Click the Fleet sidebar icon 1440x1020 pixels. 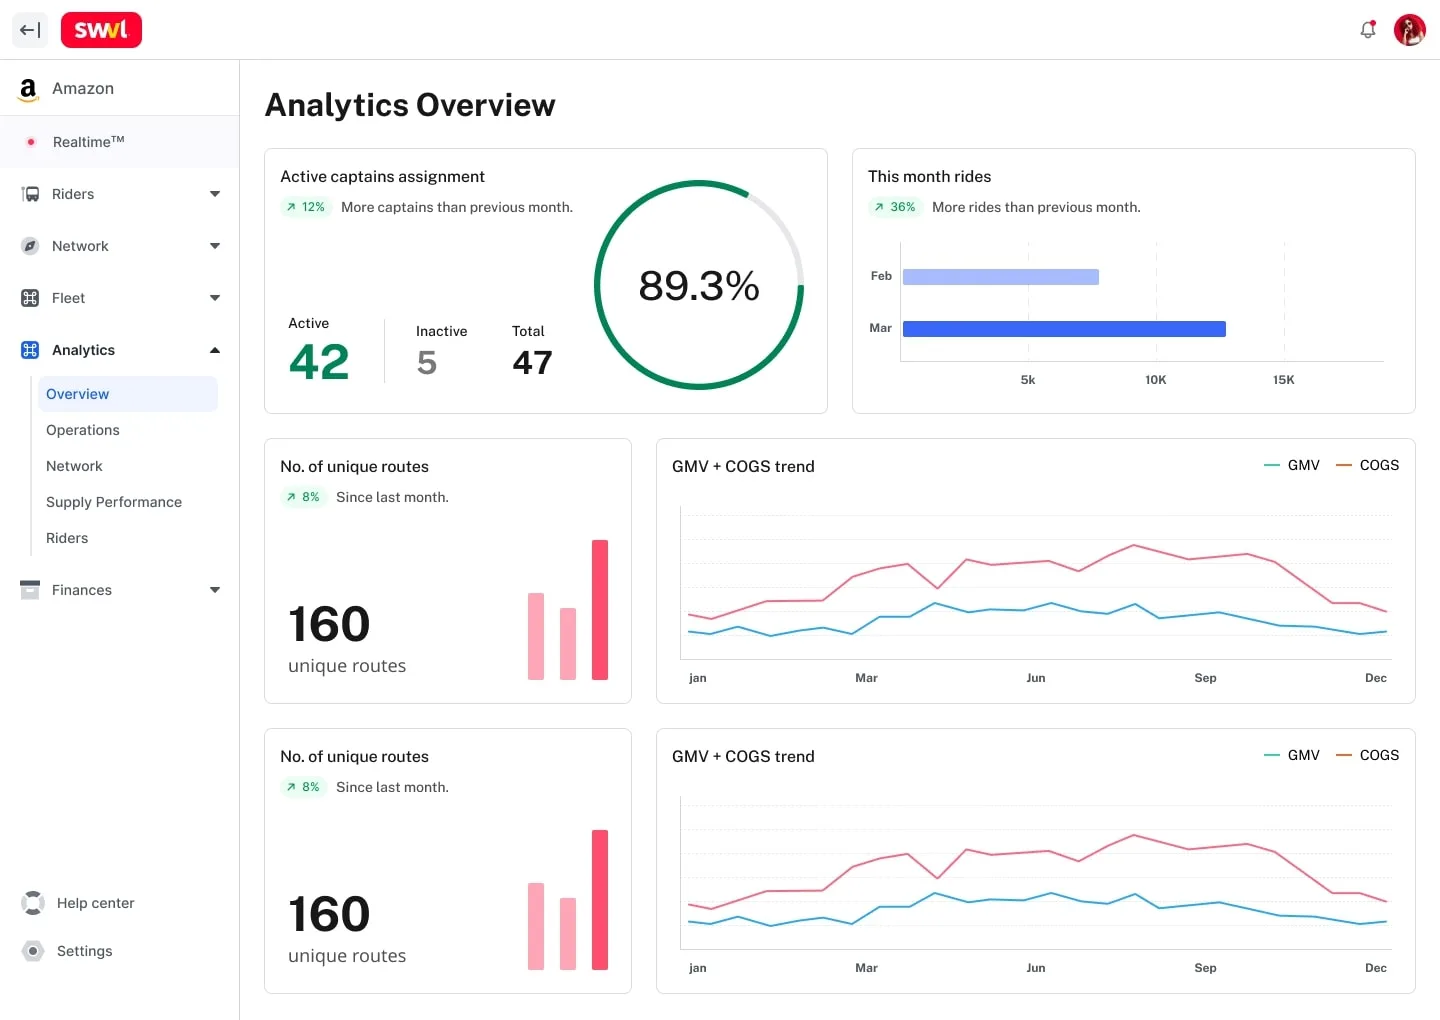(30, 298)
